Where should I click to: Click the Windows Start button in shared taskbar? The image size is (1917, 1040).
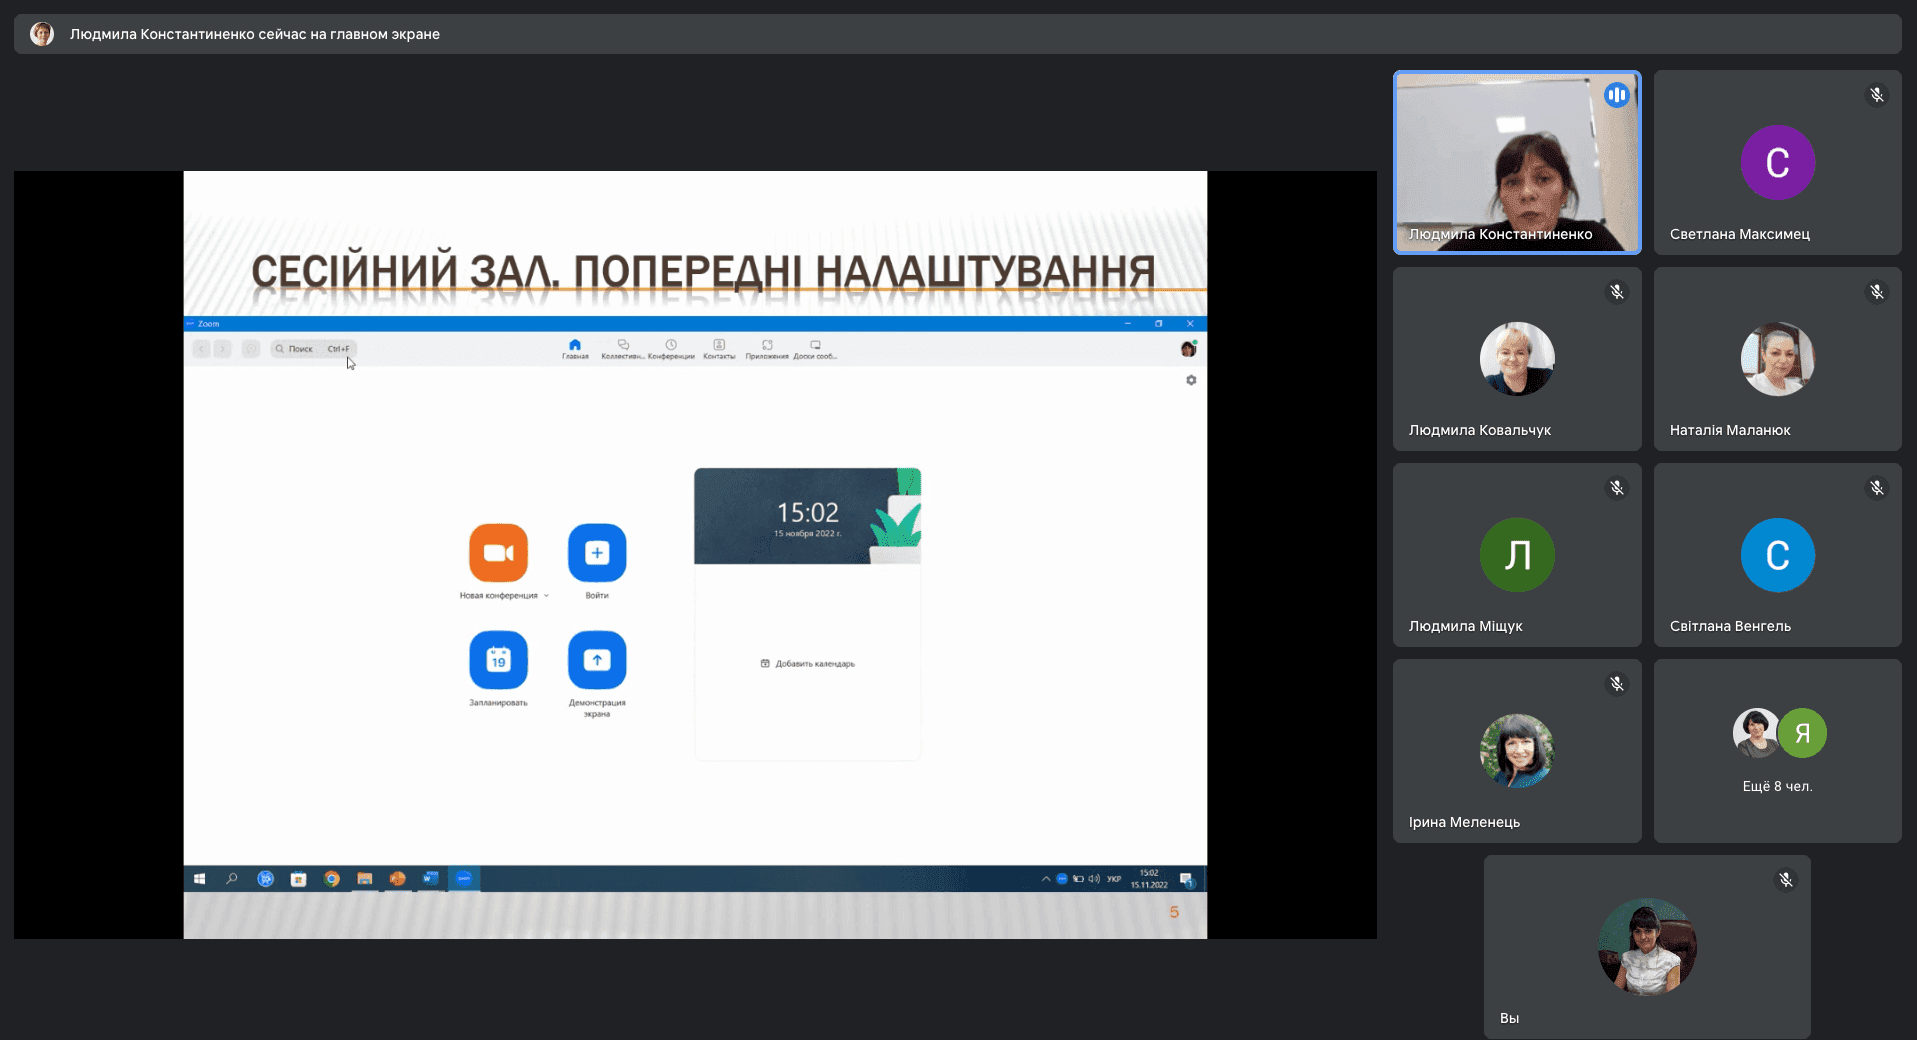[199, 879]
